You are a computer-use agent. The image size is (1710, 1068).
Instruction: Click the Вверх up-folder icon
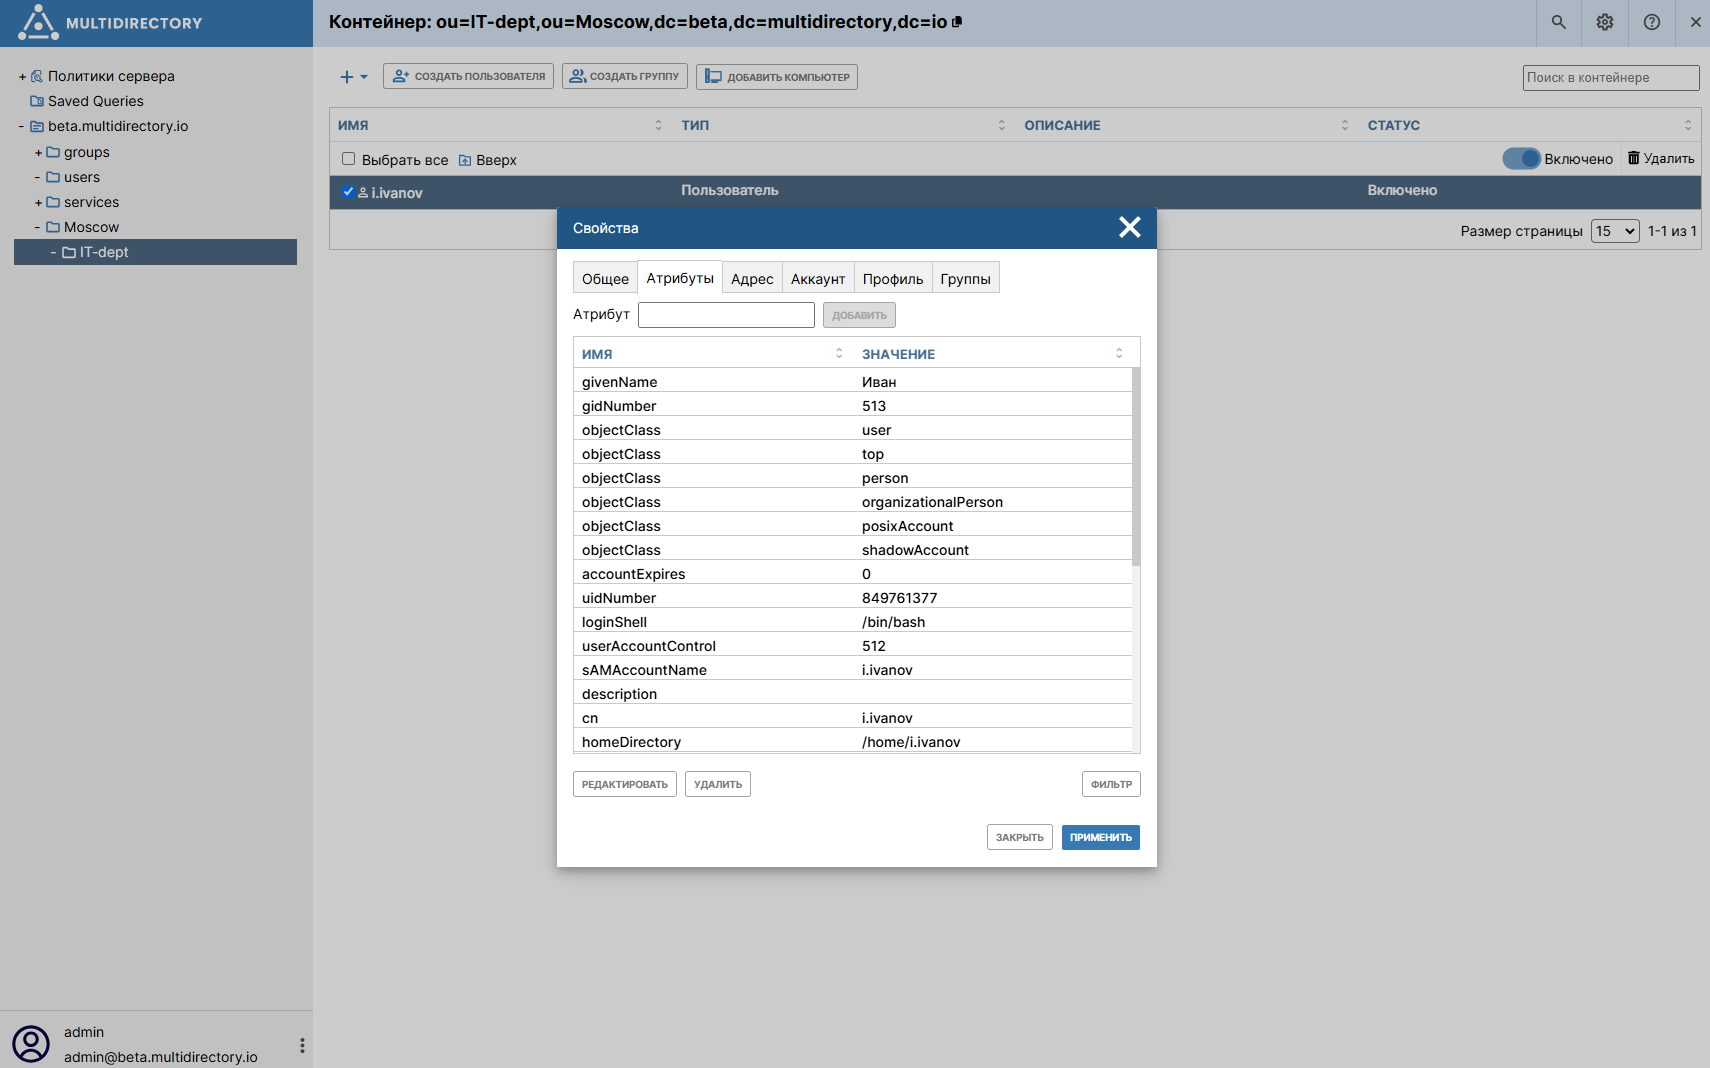pos(465,160)
